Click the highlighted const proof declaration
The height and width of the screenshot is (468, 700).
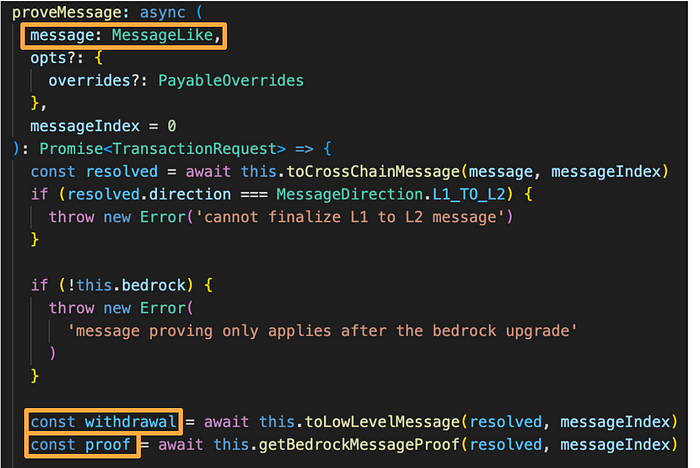click(x=80, y=445)
